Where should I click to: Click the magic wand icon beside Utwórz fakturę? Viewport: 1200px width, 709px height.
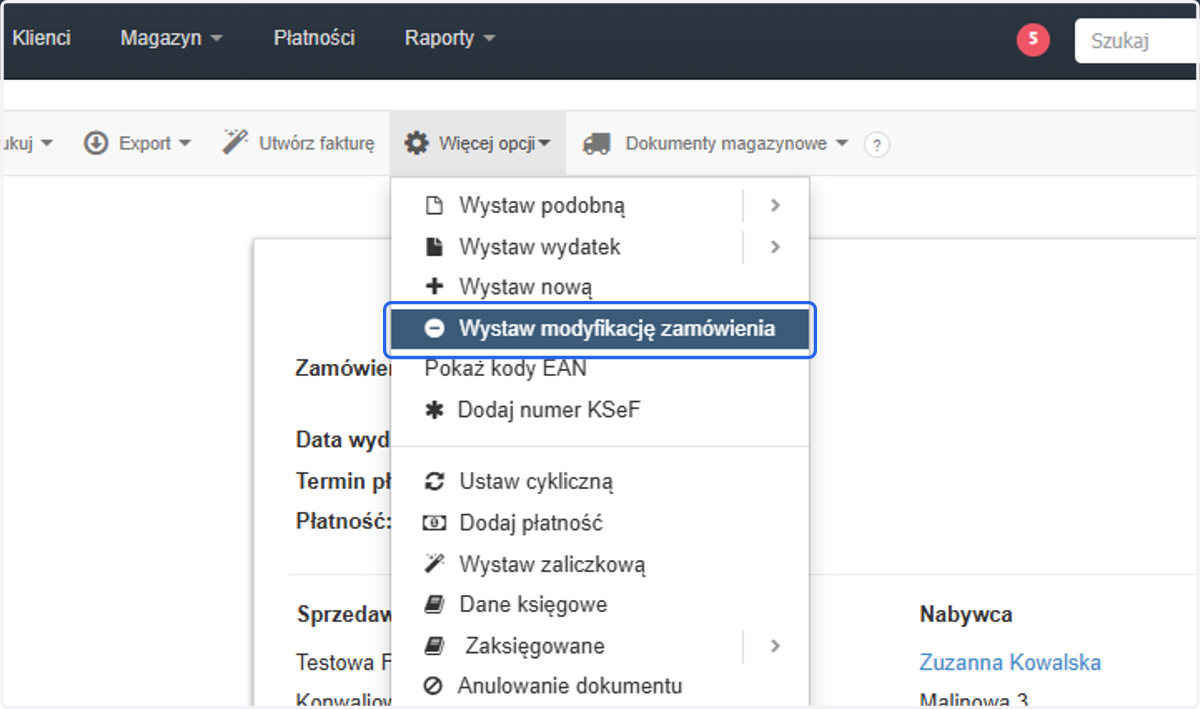[x=235, y=142]
